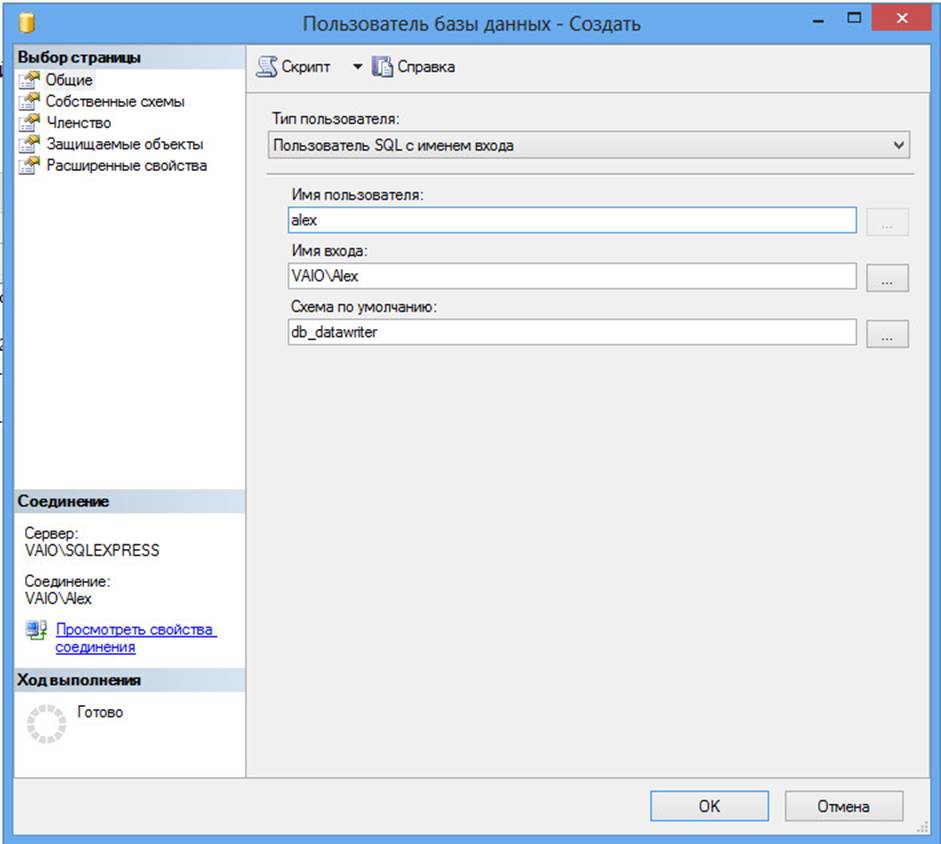Open Просмотреть свойства соединения link

click(x=136, y=638)
